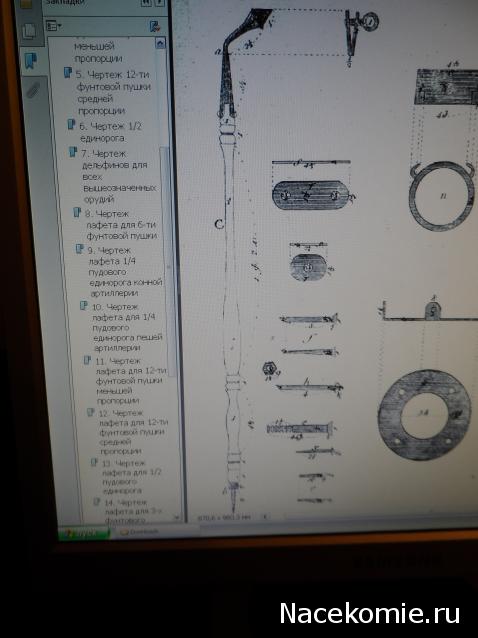Click the new bookmark icon in panel toolbar
This screenshot has height=638, width=478.
point(155,26)
